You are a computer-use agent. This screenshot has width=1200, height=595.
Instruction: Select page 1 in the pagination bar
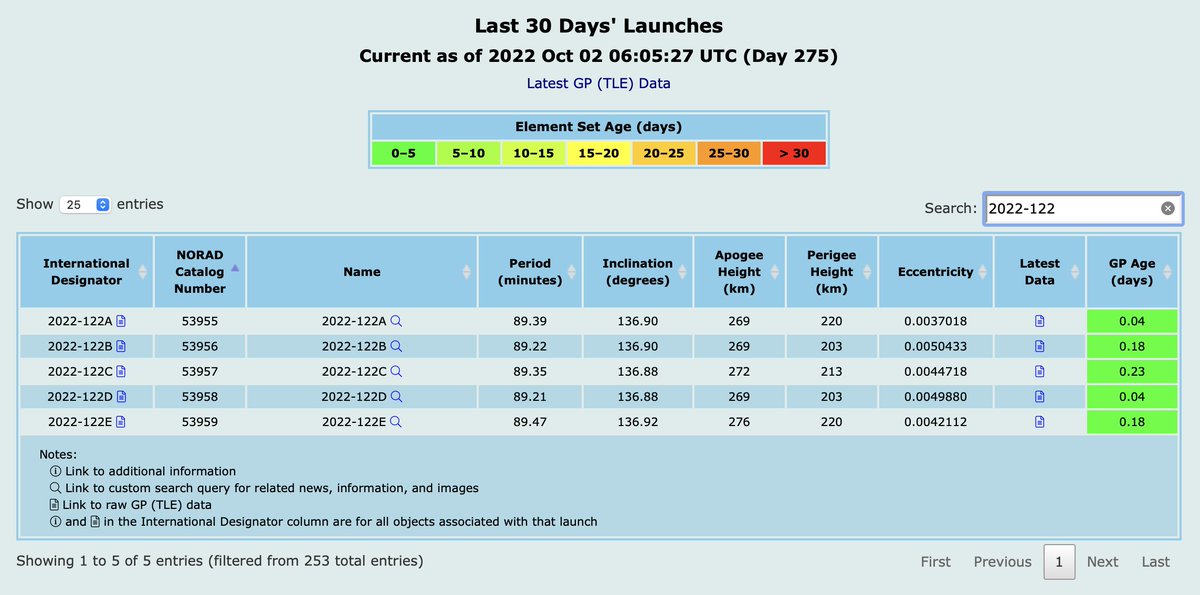coord(1059,562)
